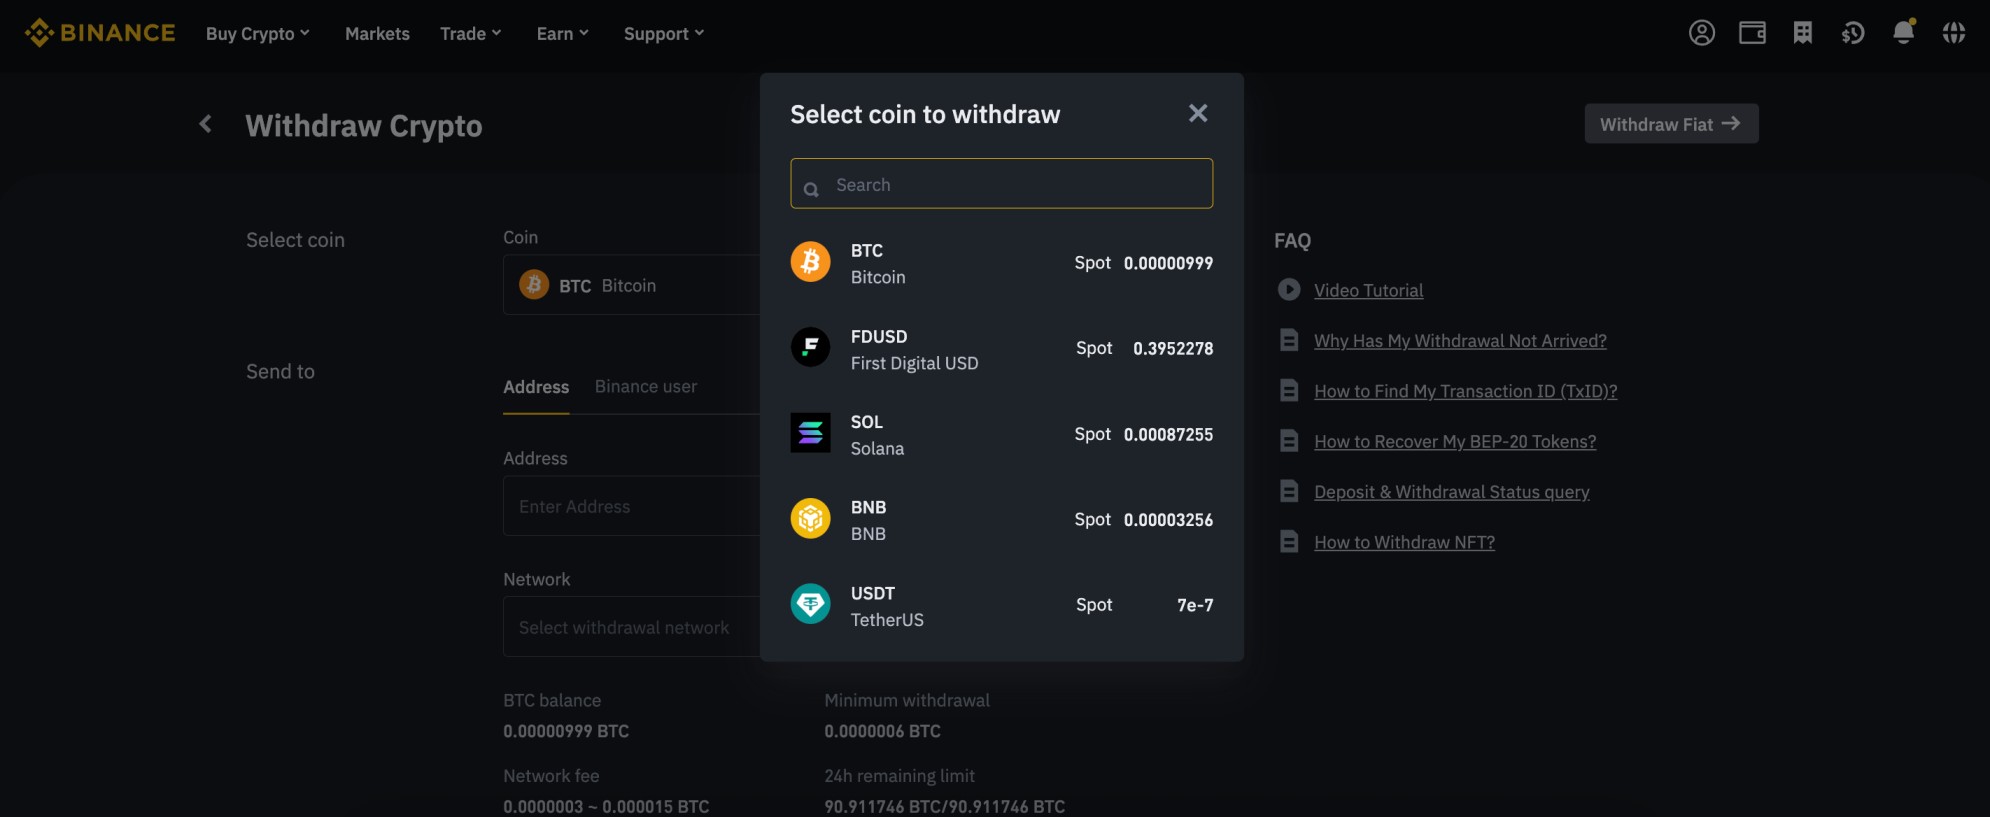The height and width of the screenshot is (817, 1990).
Task: Open the language globe icon
Action: point(1953,33)
